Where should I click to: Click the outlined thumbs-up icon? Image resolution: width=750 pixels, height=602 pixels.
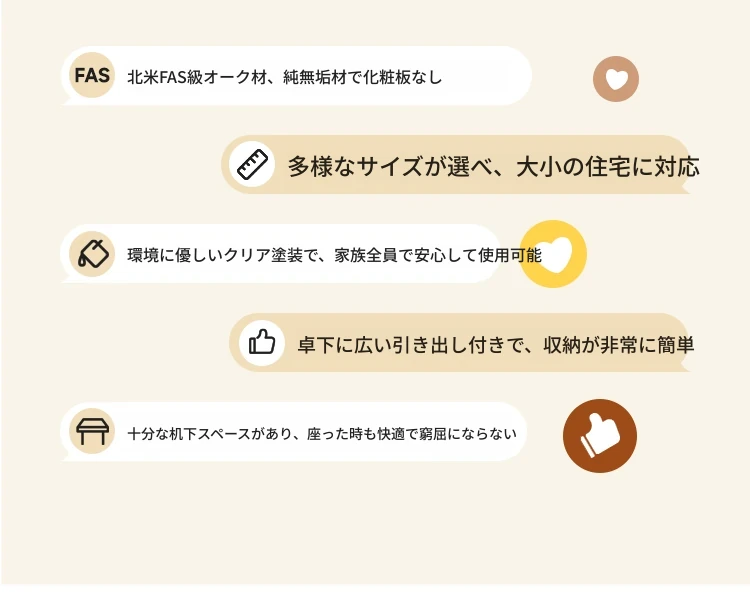[262, 343]
